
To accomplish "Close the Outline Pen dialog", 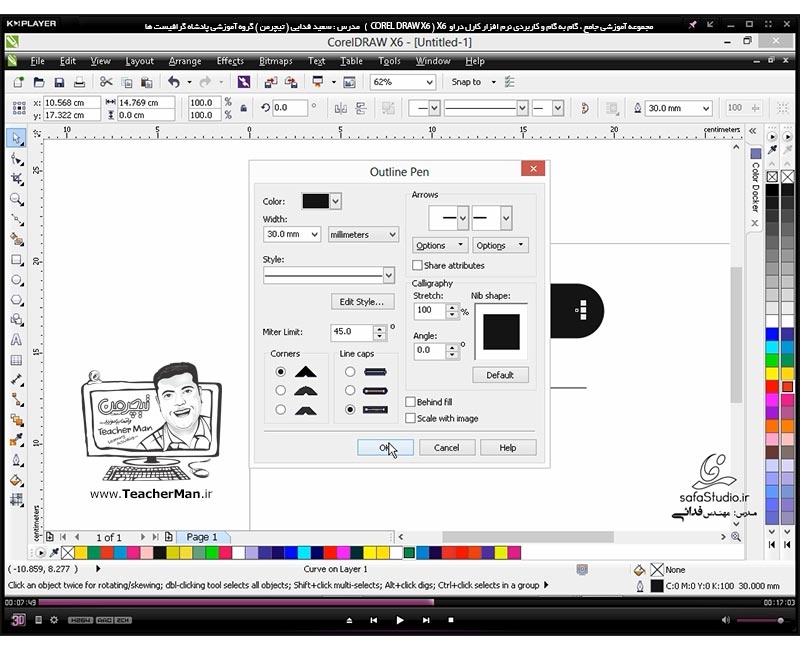I will (533, 168).
